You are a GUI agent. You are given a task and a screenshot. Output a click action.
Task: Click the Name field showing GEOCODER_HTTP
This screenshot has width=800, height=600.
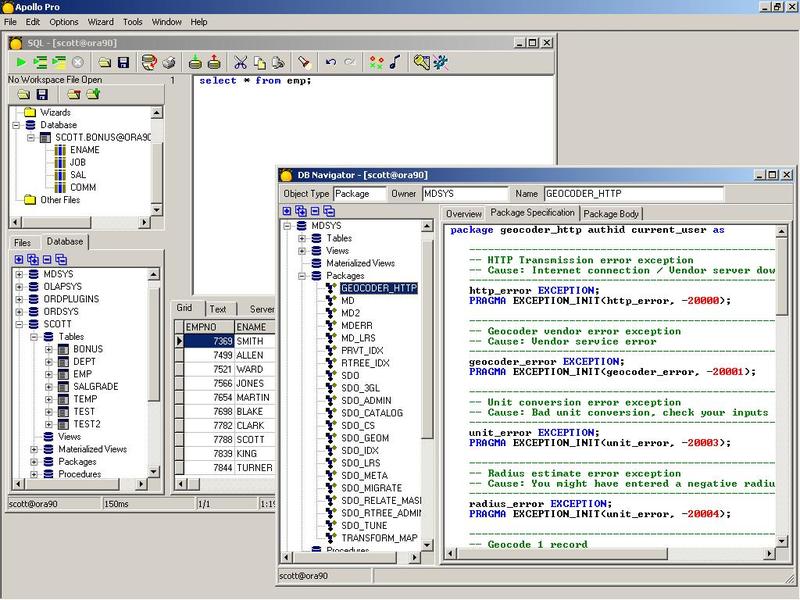(634, 194)
